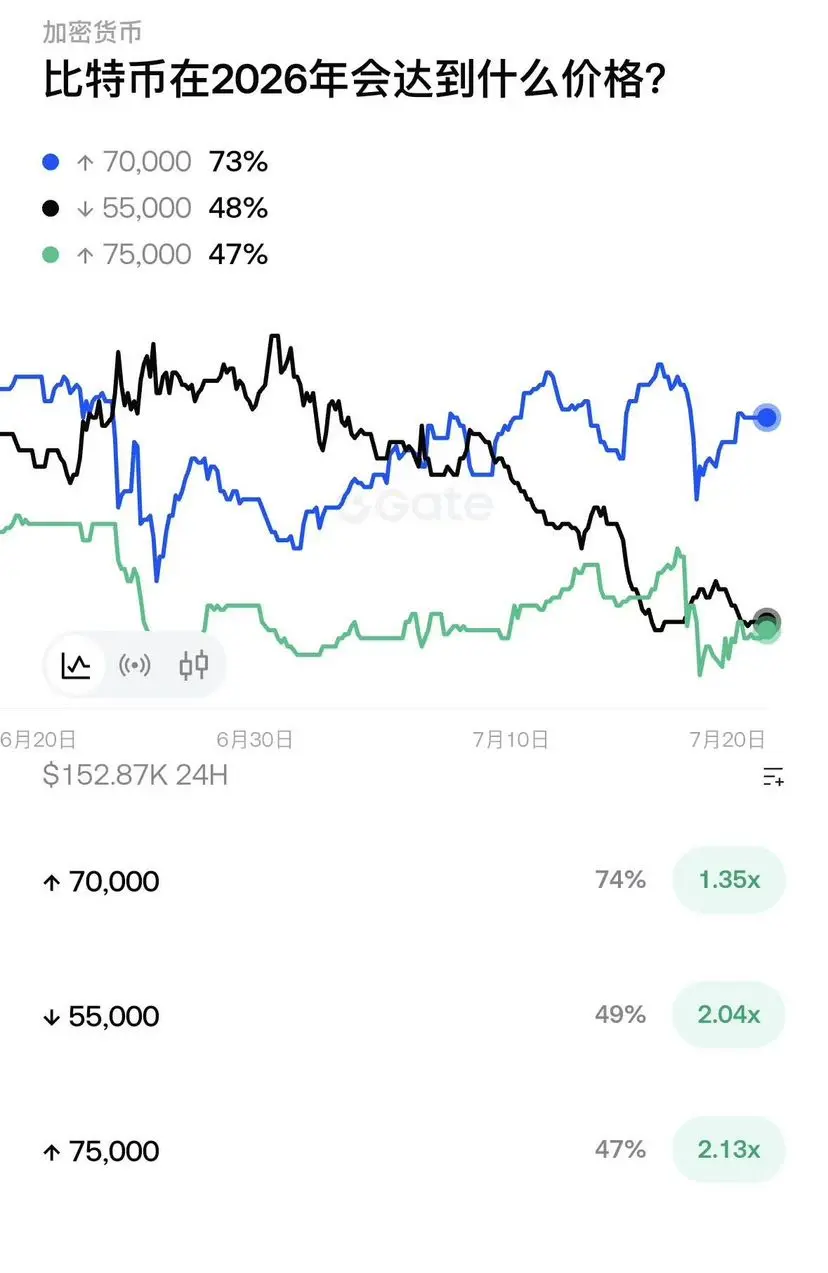Click the $152.87K 24H volume label
Viewport: 828px width, 1273px height.
point(135,775)
